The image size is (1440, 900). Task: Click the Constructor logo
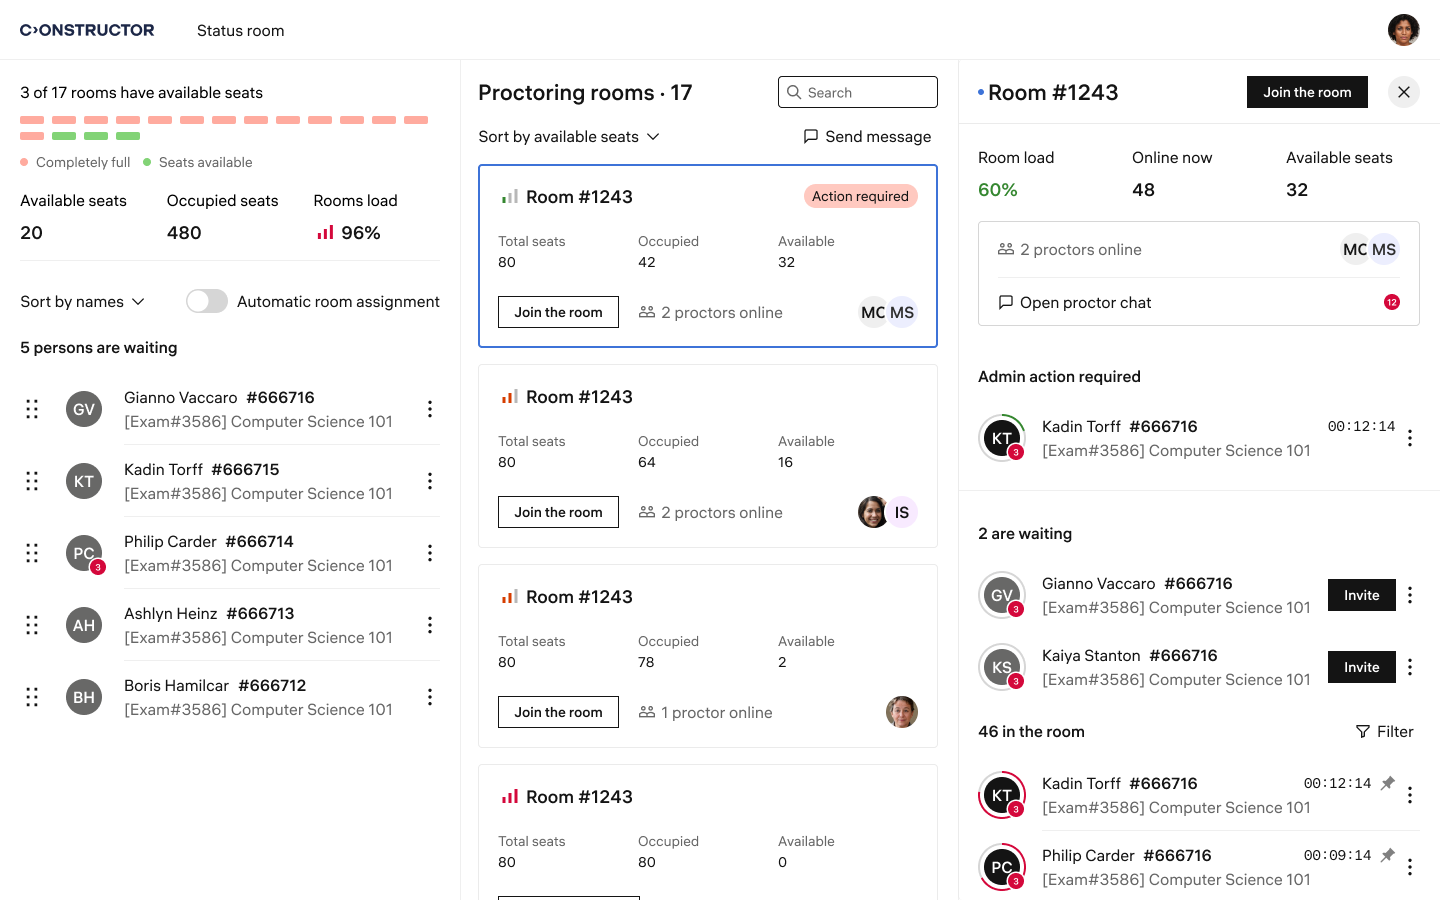87,30
